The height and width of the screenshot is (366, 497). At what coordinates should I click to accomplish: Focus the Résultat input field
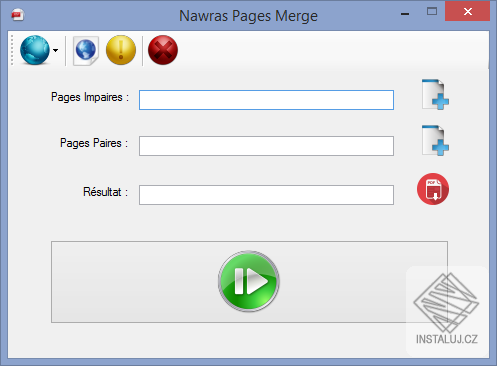coord(266,195)
